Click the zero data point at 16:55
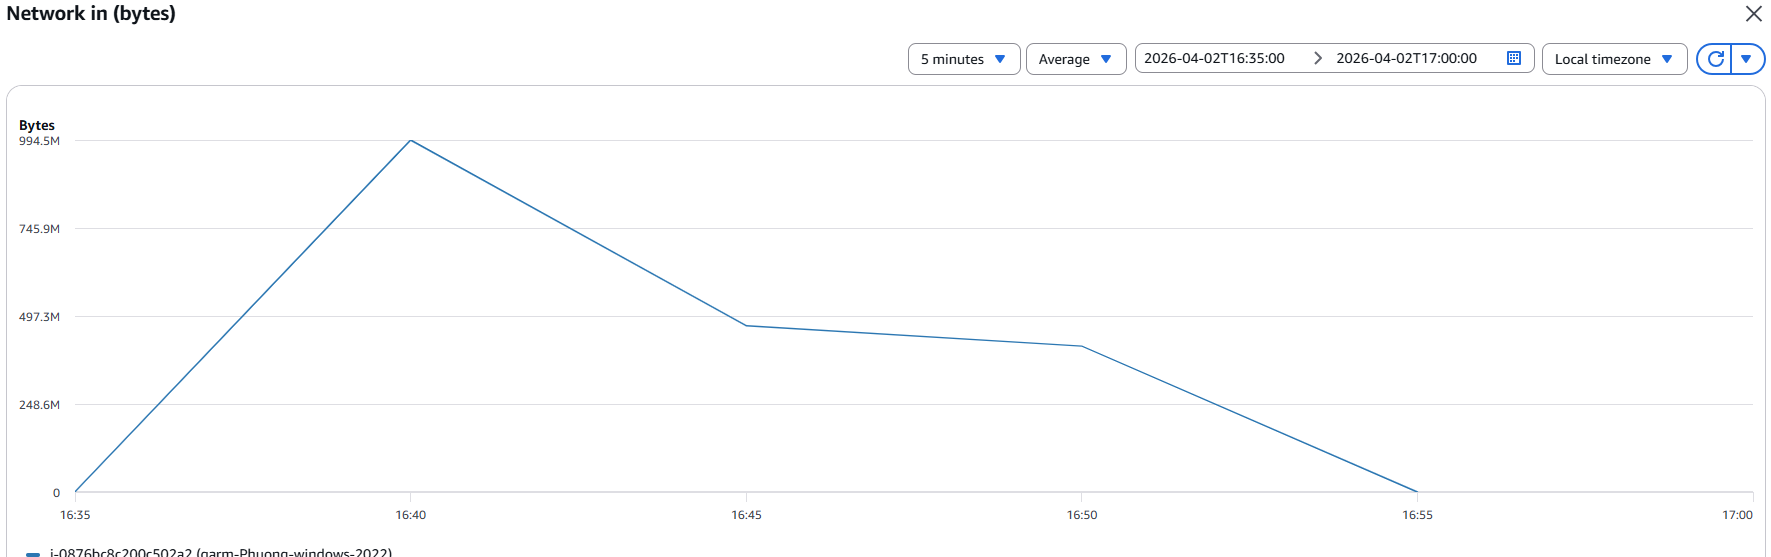The image size is (1771, 557). pos(1417,492)
